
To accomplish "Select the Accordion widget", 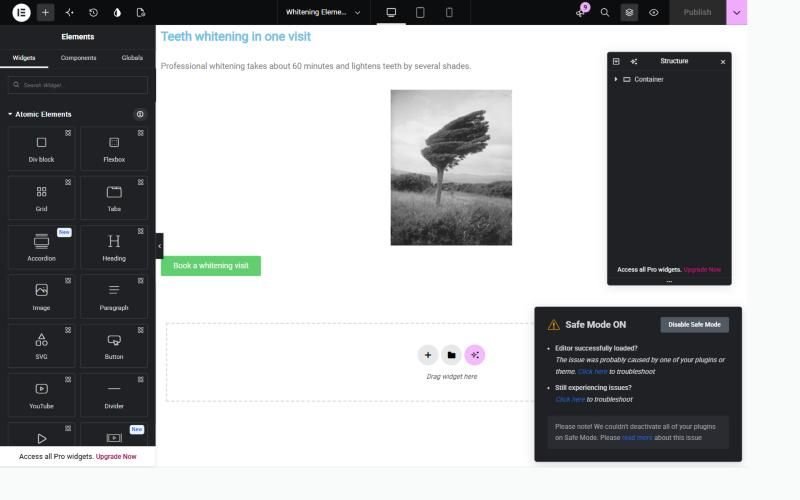I will tap(41, 247).
